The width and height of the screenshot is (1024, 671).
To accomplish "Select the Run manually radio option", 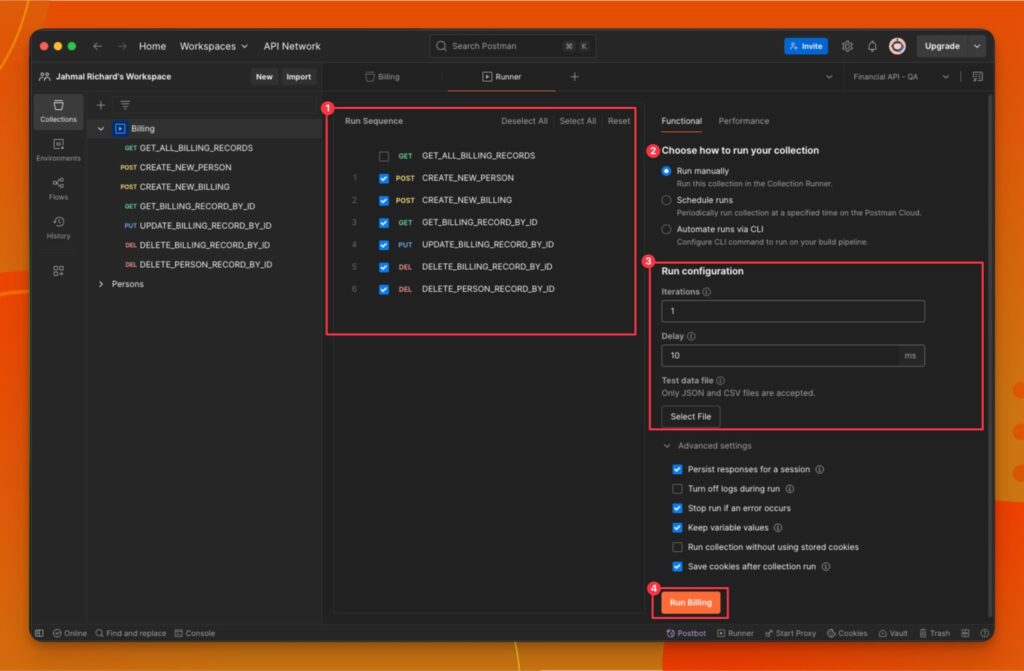I will coord(666,171).
